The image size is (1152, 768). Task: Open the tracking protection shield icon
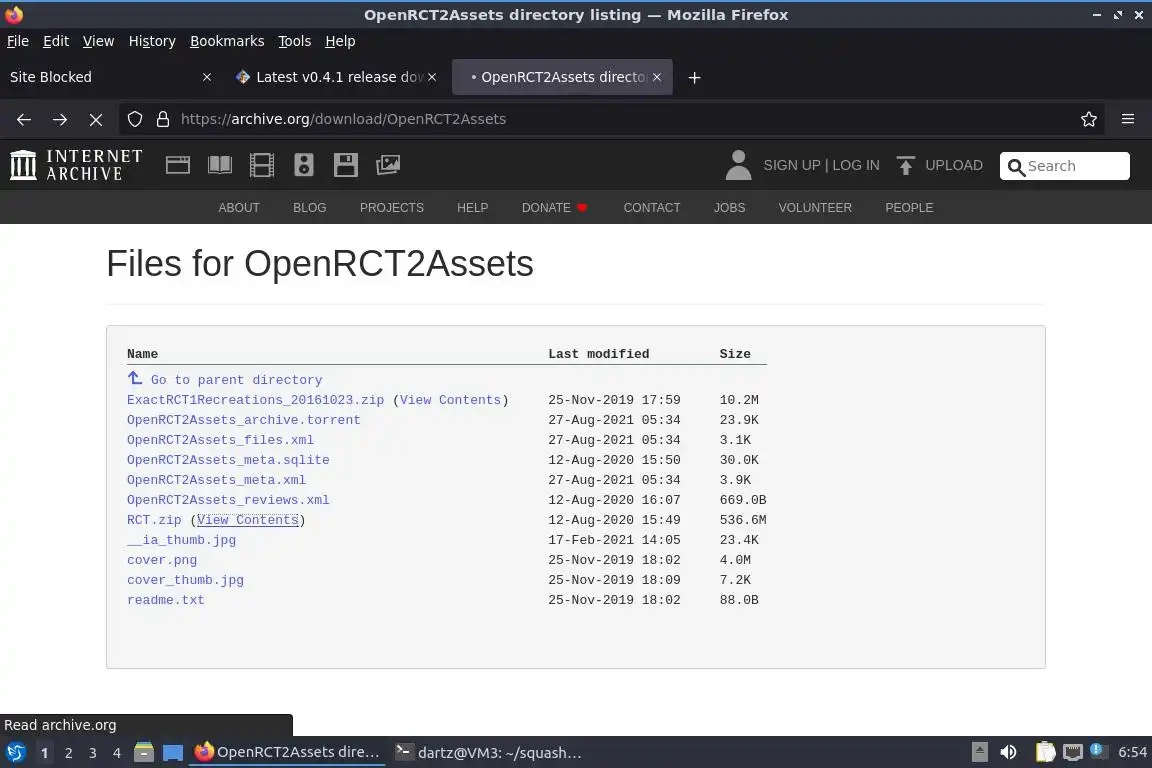135,119
